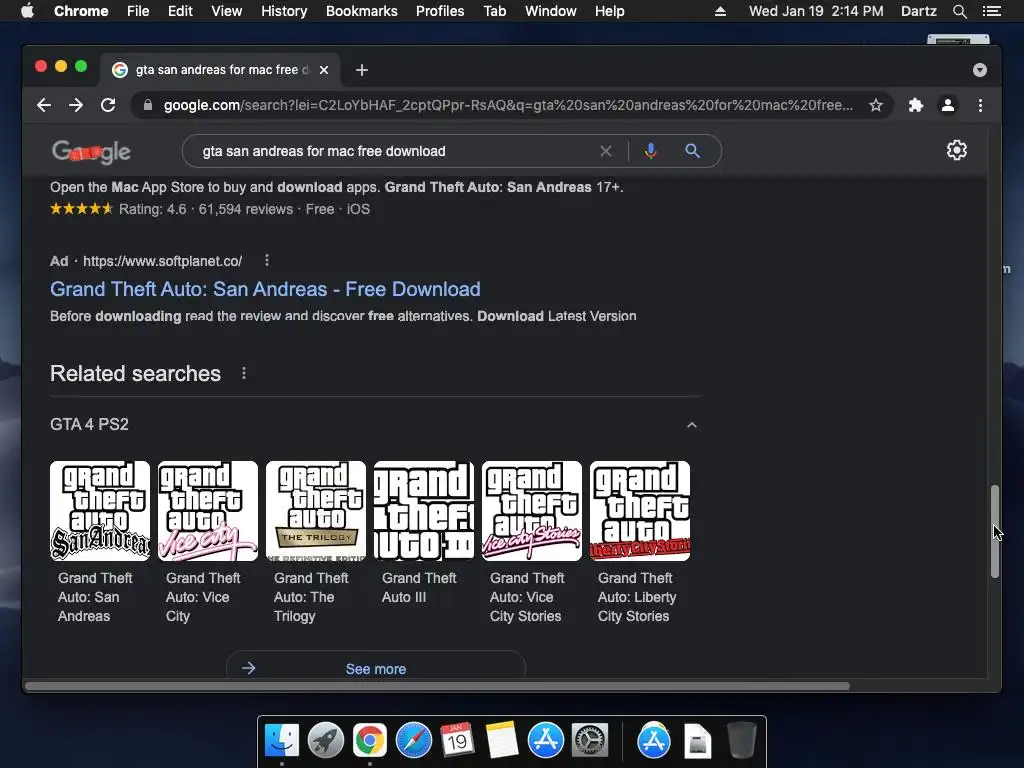Open Chrome from the Dock
Viewport: 1024px width, 768px height.
(x=370, y=741)
